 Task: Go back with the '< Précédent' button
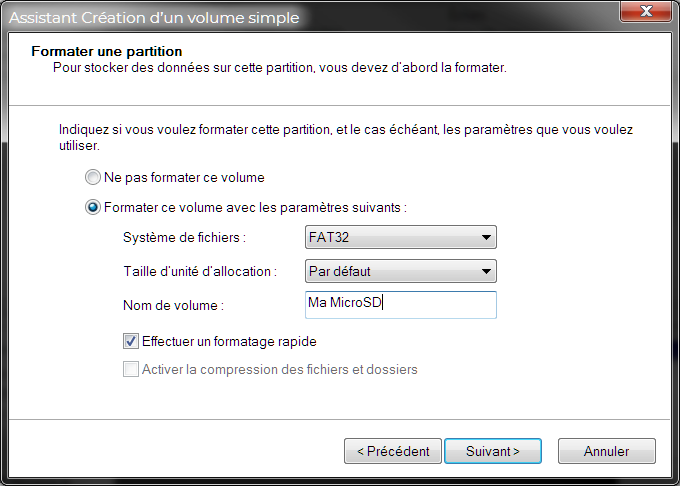tap(393, 451)
